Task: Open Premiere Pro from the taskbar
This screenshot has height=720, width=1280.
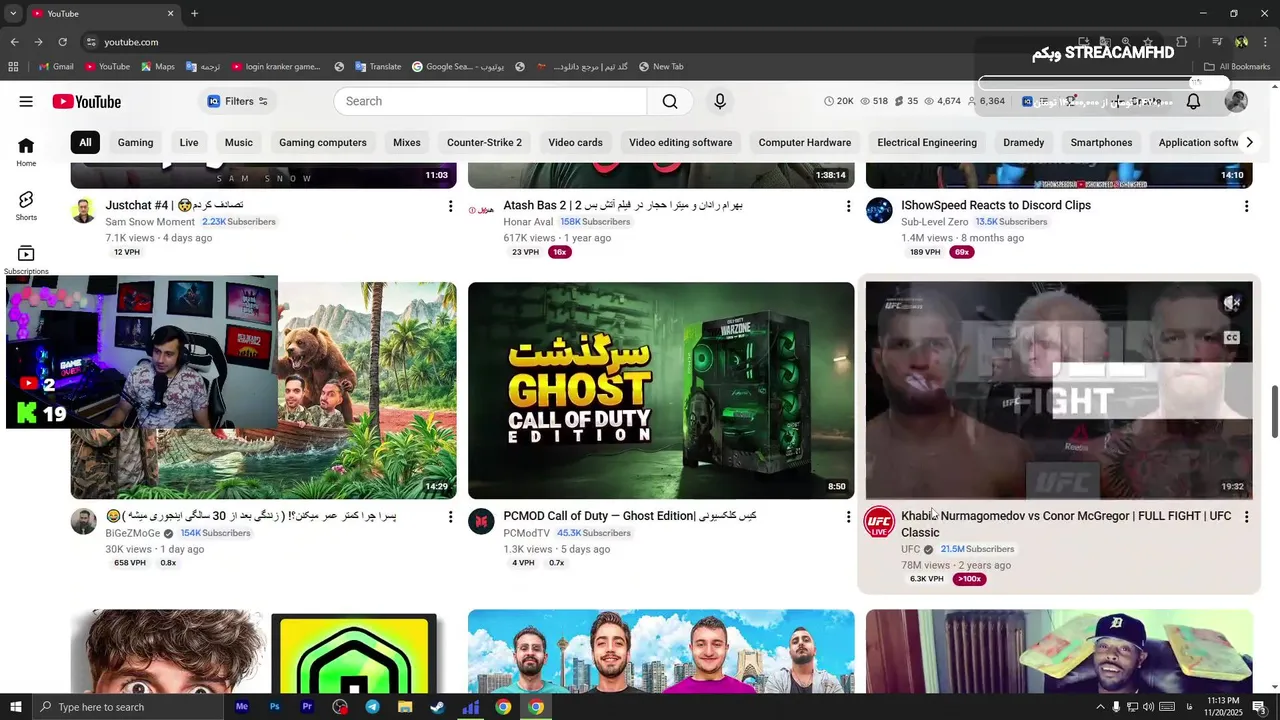Action: coord(307,707)
